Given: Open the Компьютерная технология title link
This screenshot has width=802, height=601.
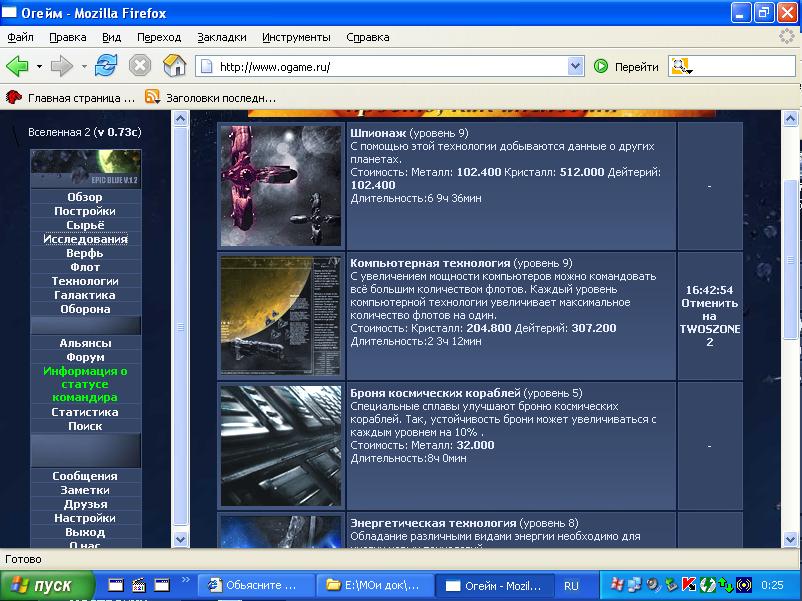Looking at the screenshot, I should [x=430, y=263].
